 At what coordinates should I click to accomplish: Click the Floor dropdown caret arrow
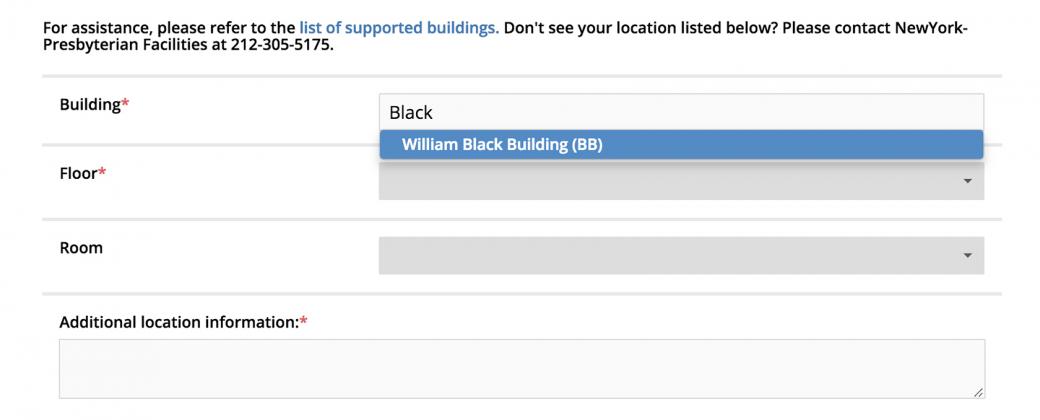967,181
